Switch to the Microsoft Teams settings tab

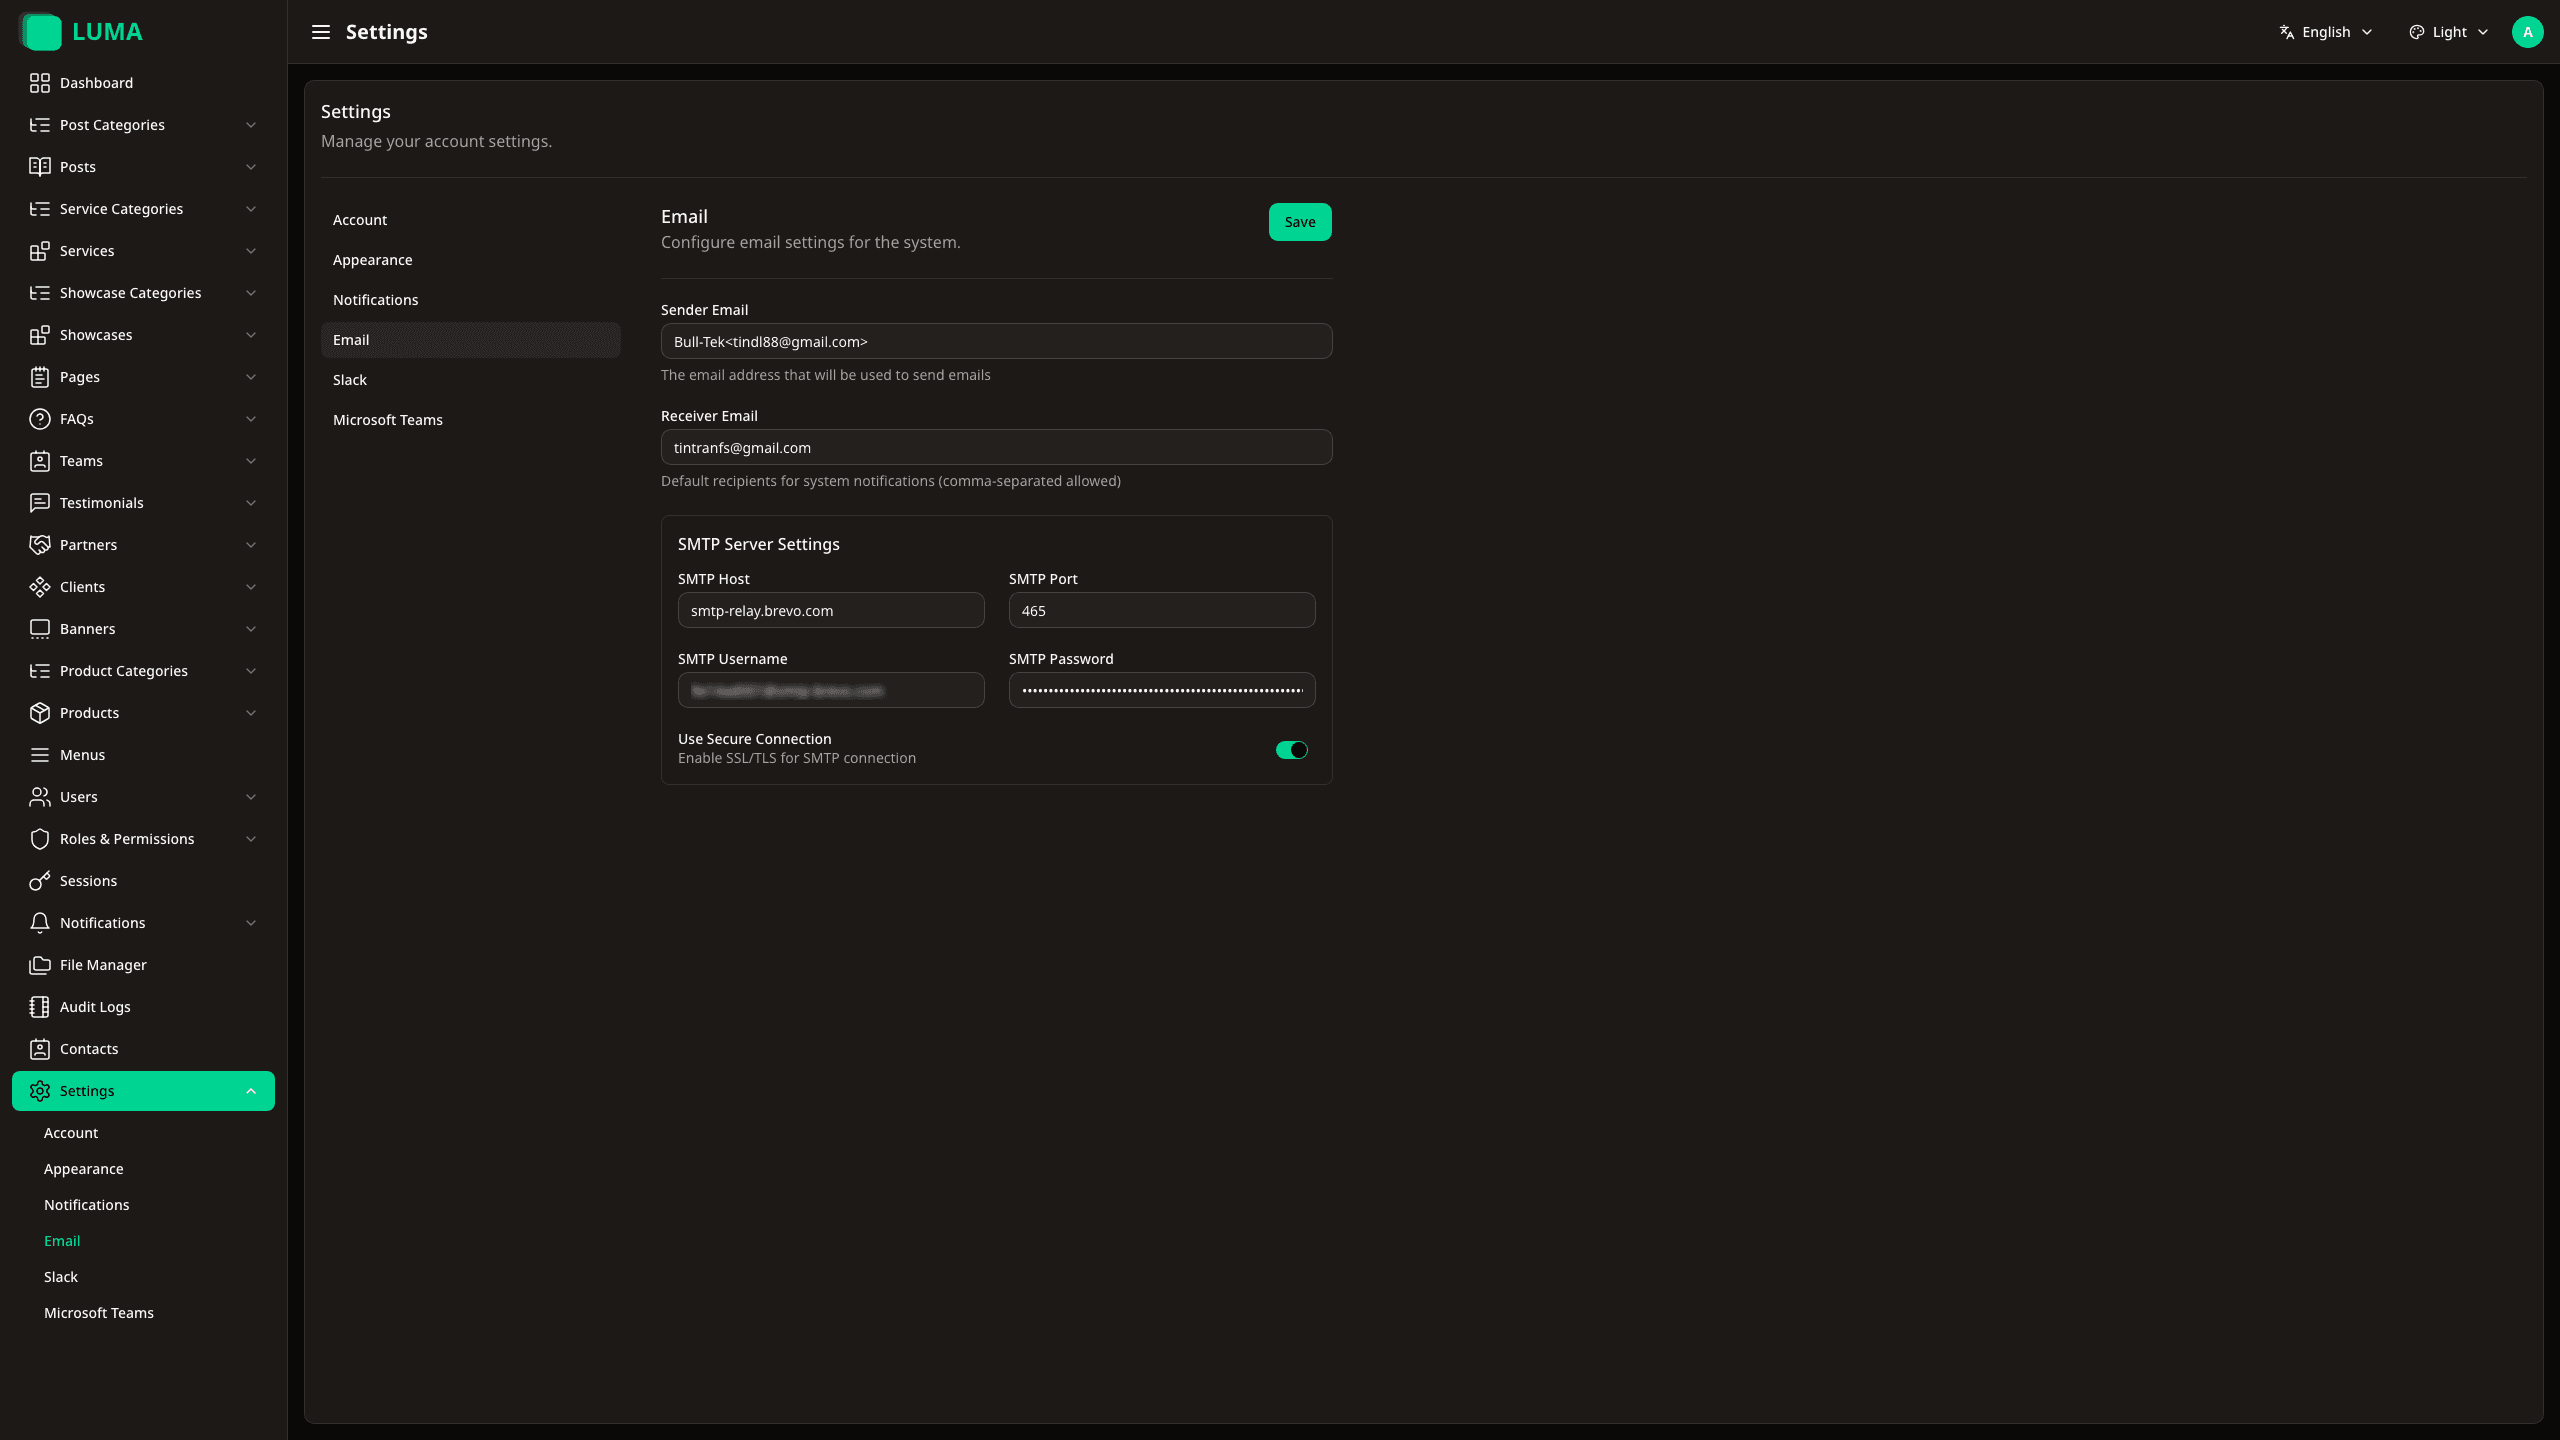tap(470, 420)
